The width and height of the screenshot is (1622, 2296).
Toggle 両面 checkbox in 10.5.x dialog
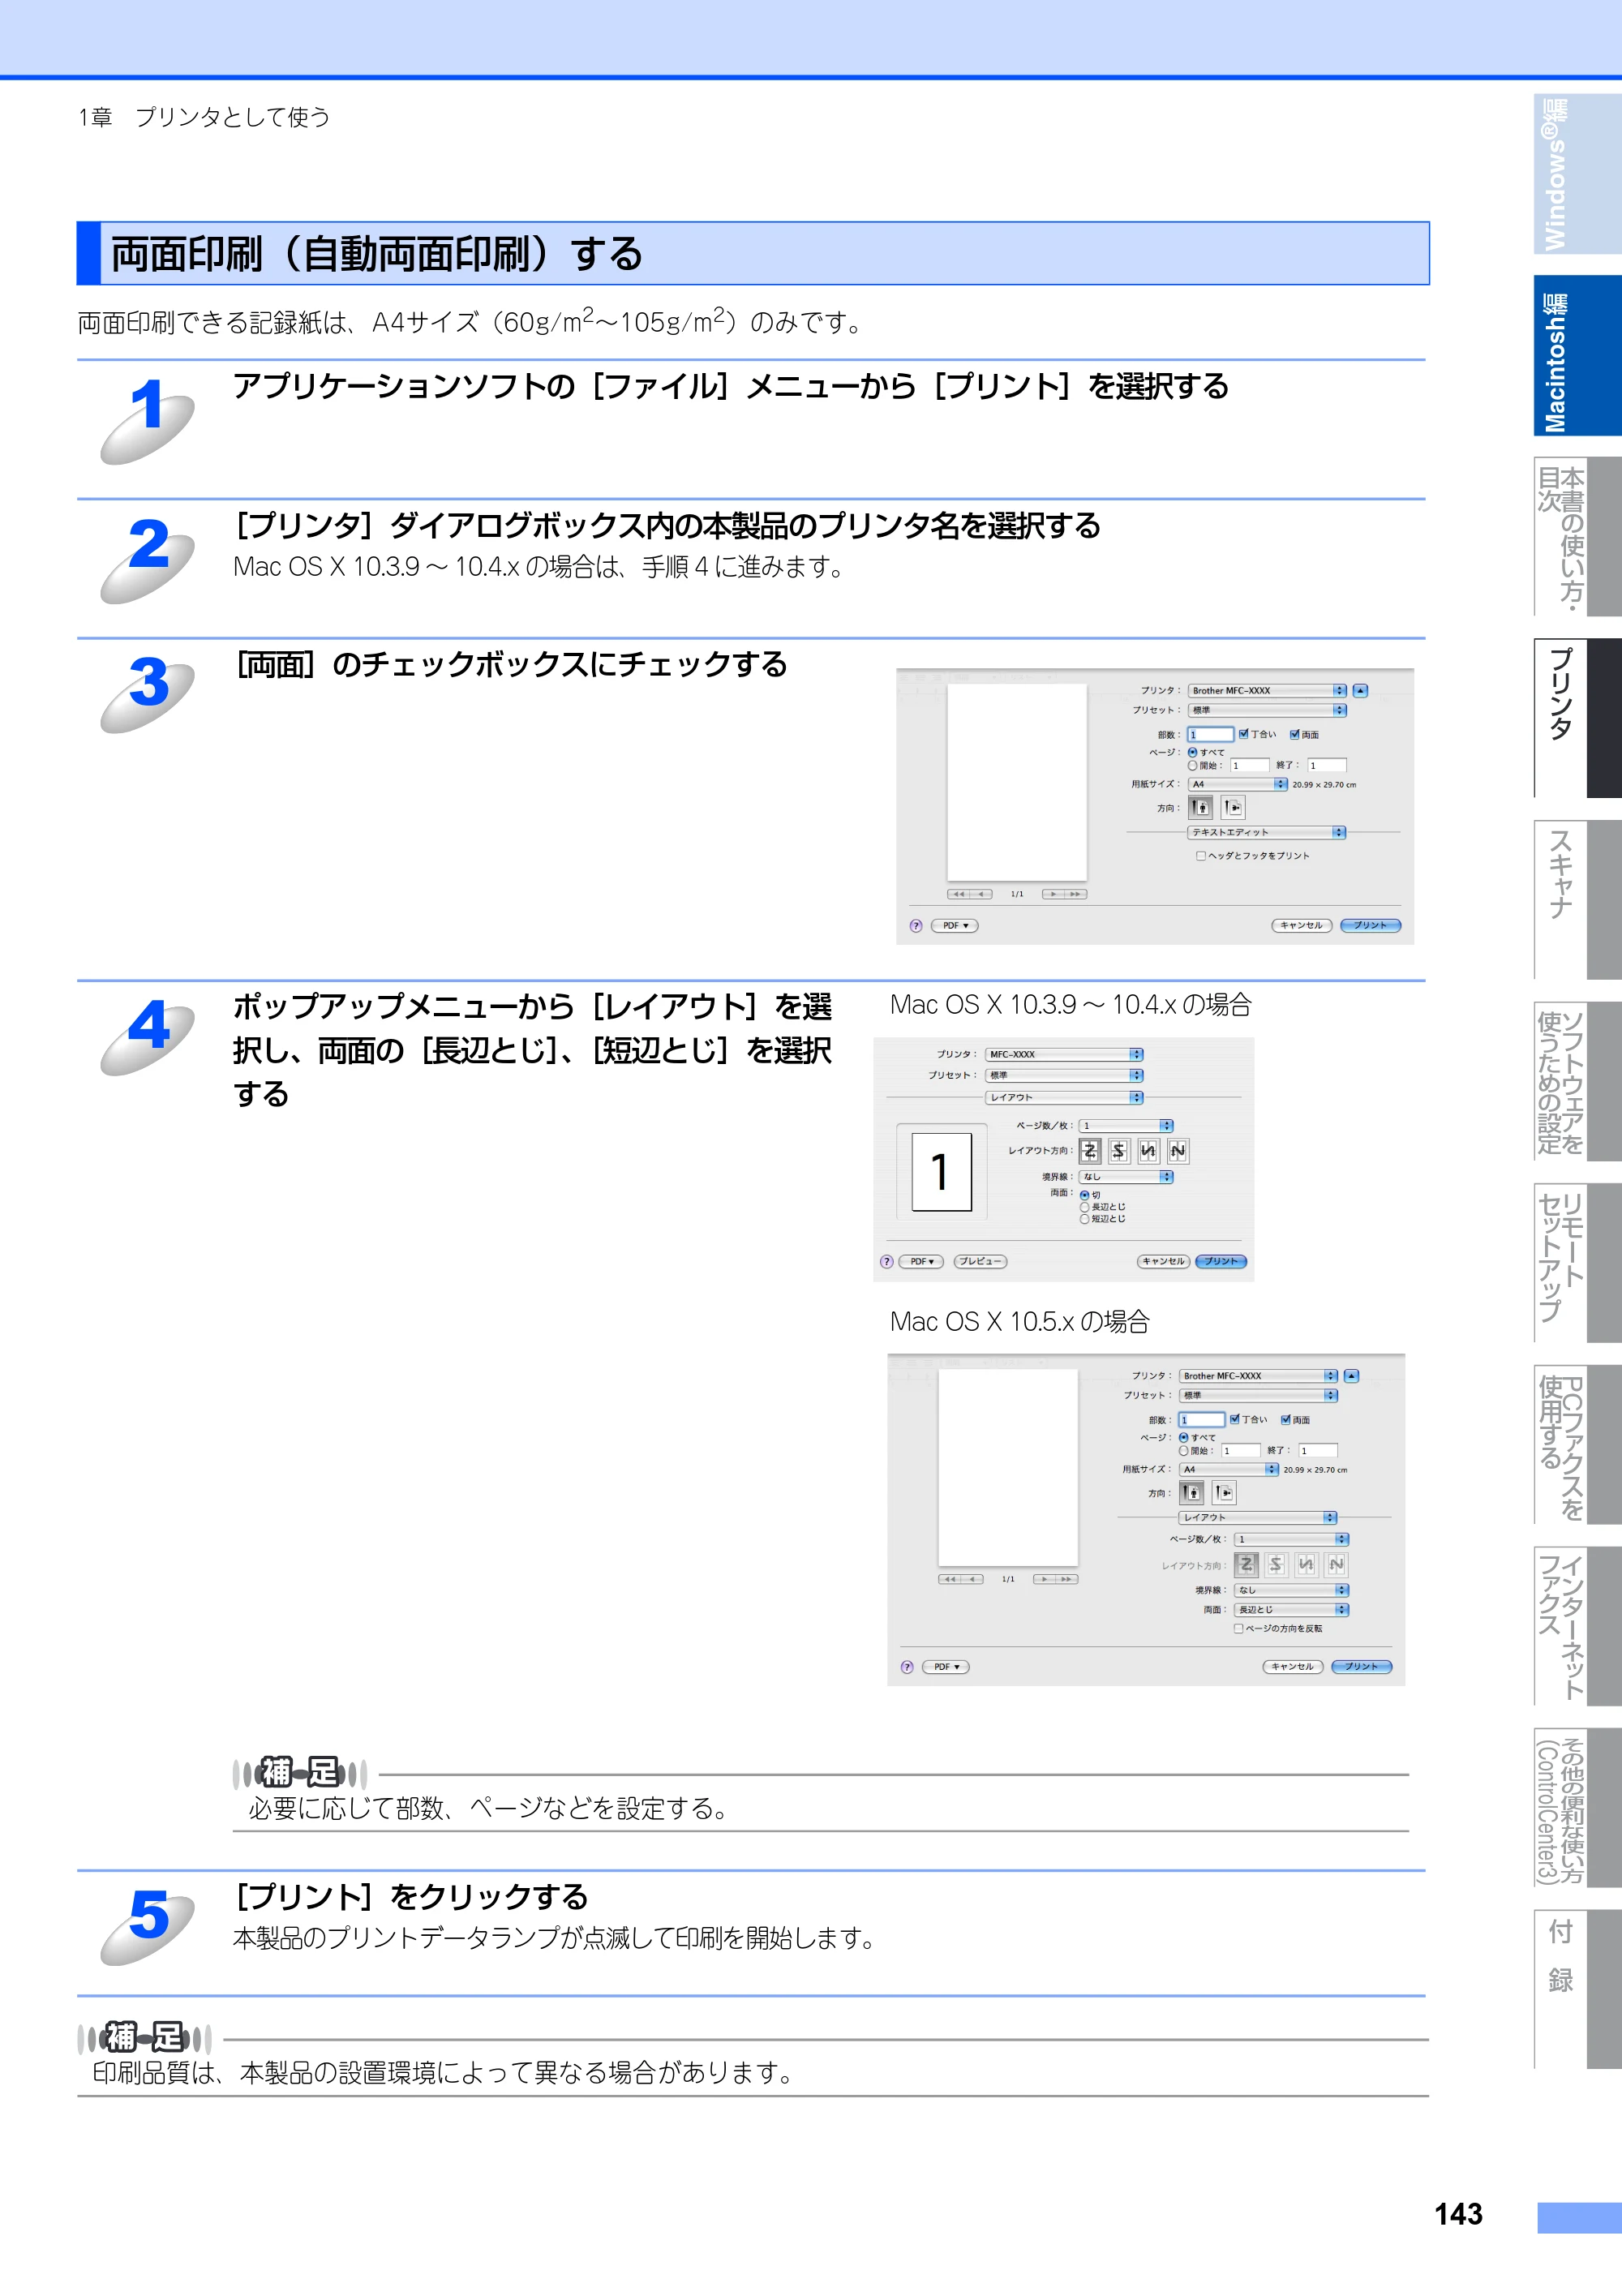pos(1285,1419)
